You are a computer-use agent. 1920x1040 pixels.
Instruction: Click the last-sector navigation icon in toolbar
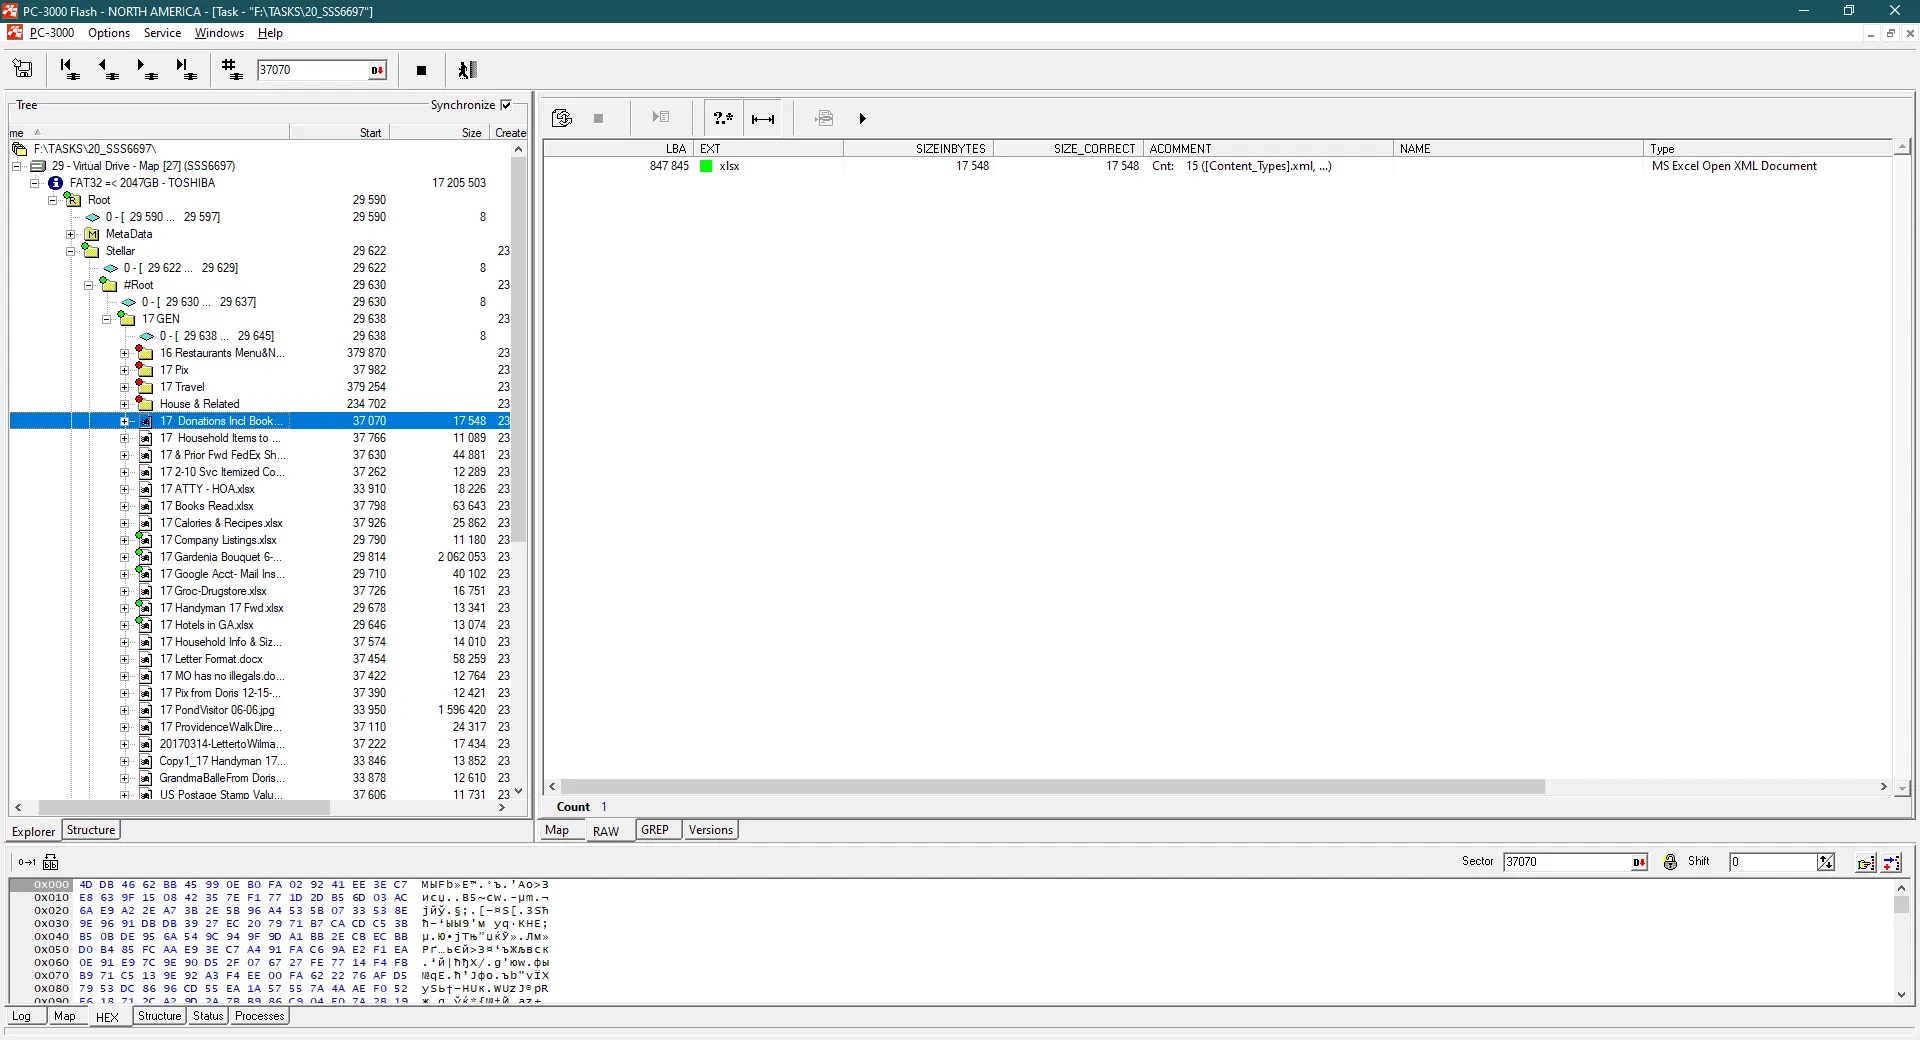tap(185, 69)
